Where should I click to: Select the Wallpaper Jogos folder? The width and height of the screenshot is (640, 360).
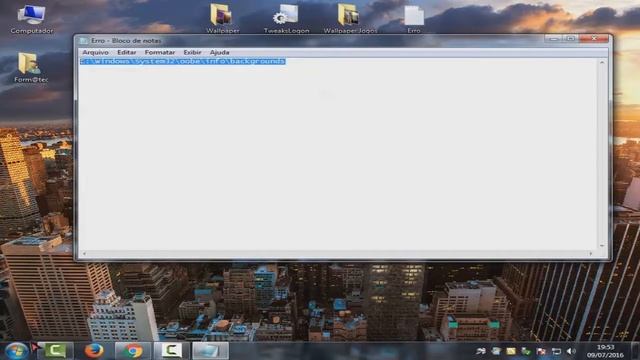[x=350, y=19]
